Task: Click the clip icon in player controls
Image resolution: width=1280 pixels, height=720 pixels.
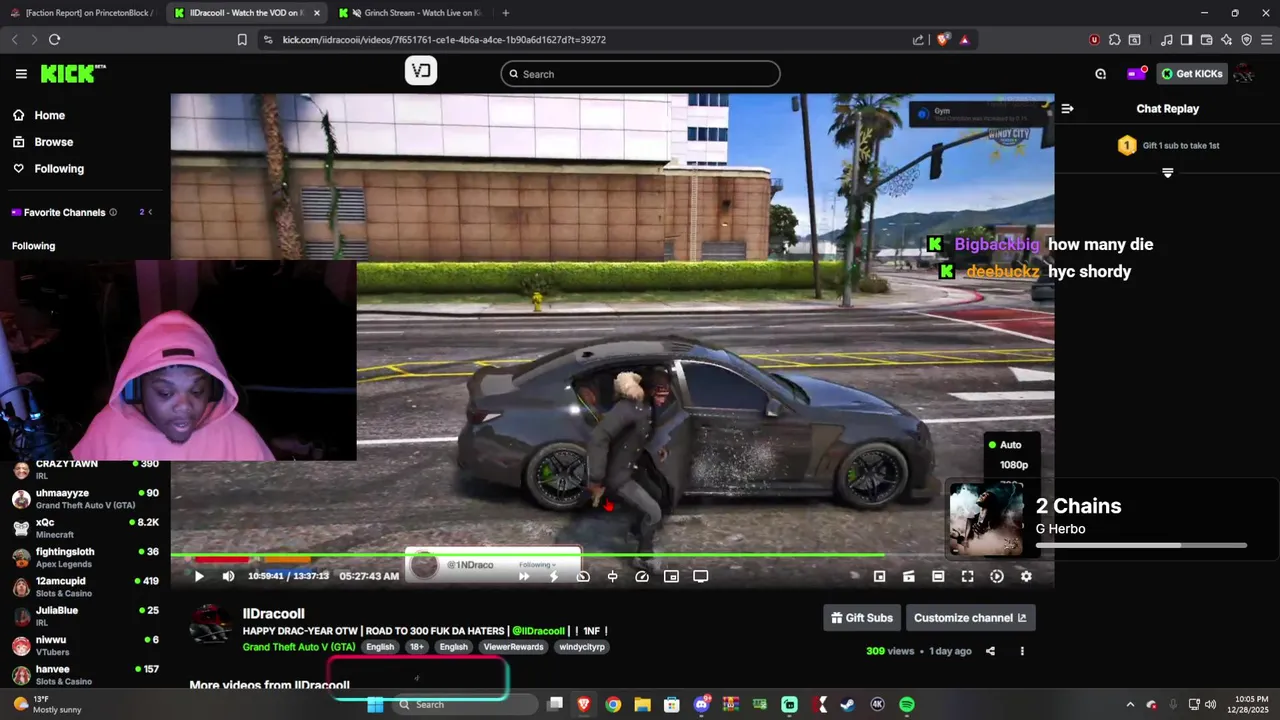Action: (x=909, y=576)
